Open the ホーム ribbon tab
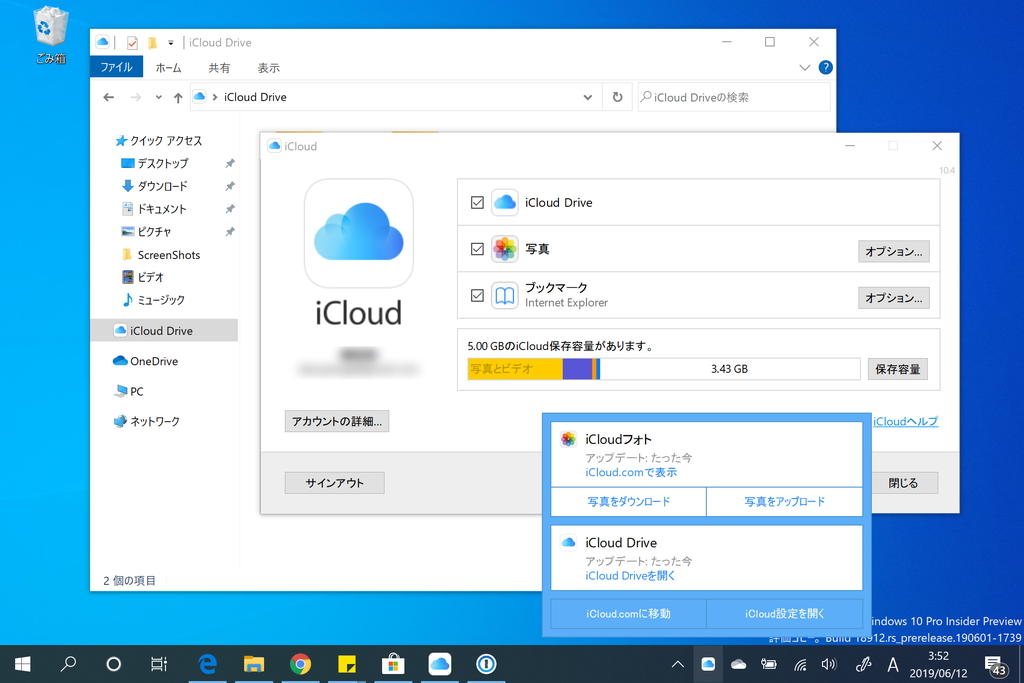The image size is (1024, 683). pyautogui.click(x=168, y=67)
